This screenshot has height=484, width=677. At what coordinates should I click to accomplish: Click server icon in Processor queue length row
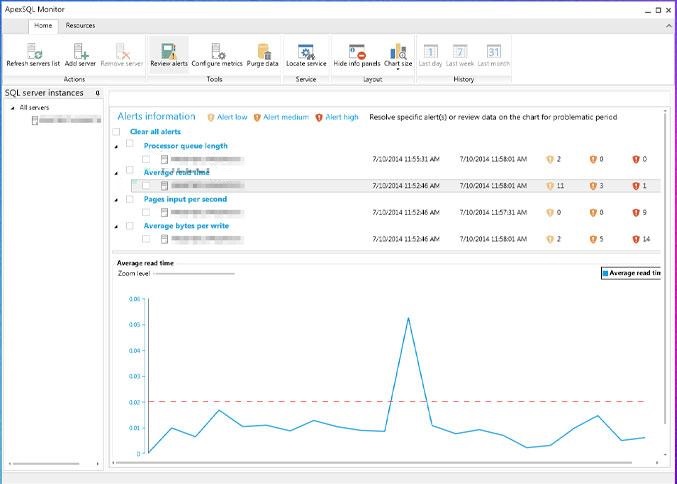[x=165, y=159]
